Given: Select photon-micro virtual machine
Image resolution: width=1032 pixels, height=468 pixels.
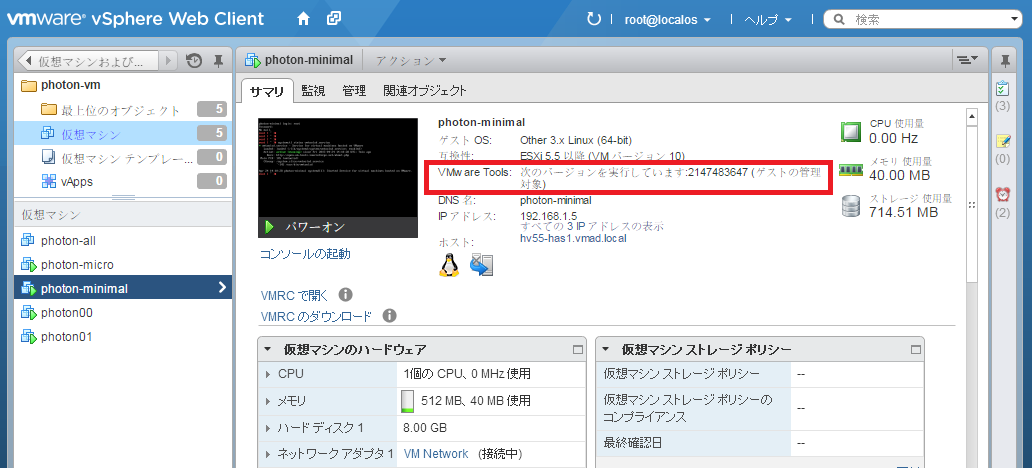Looking at the screenshot, I should coord(77,265).
